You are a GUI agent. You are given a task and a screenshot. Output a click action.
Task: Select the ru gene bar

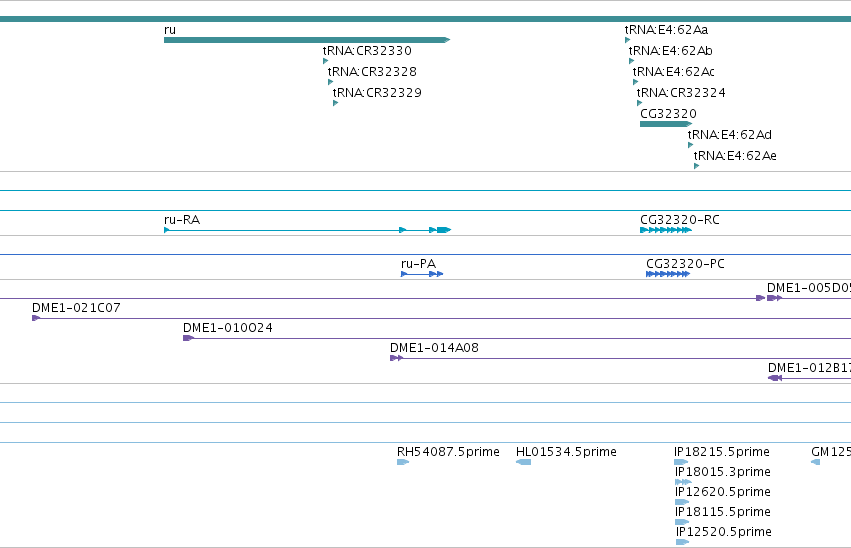pyautogui.click(x=307, y=40)
